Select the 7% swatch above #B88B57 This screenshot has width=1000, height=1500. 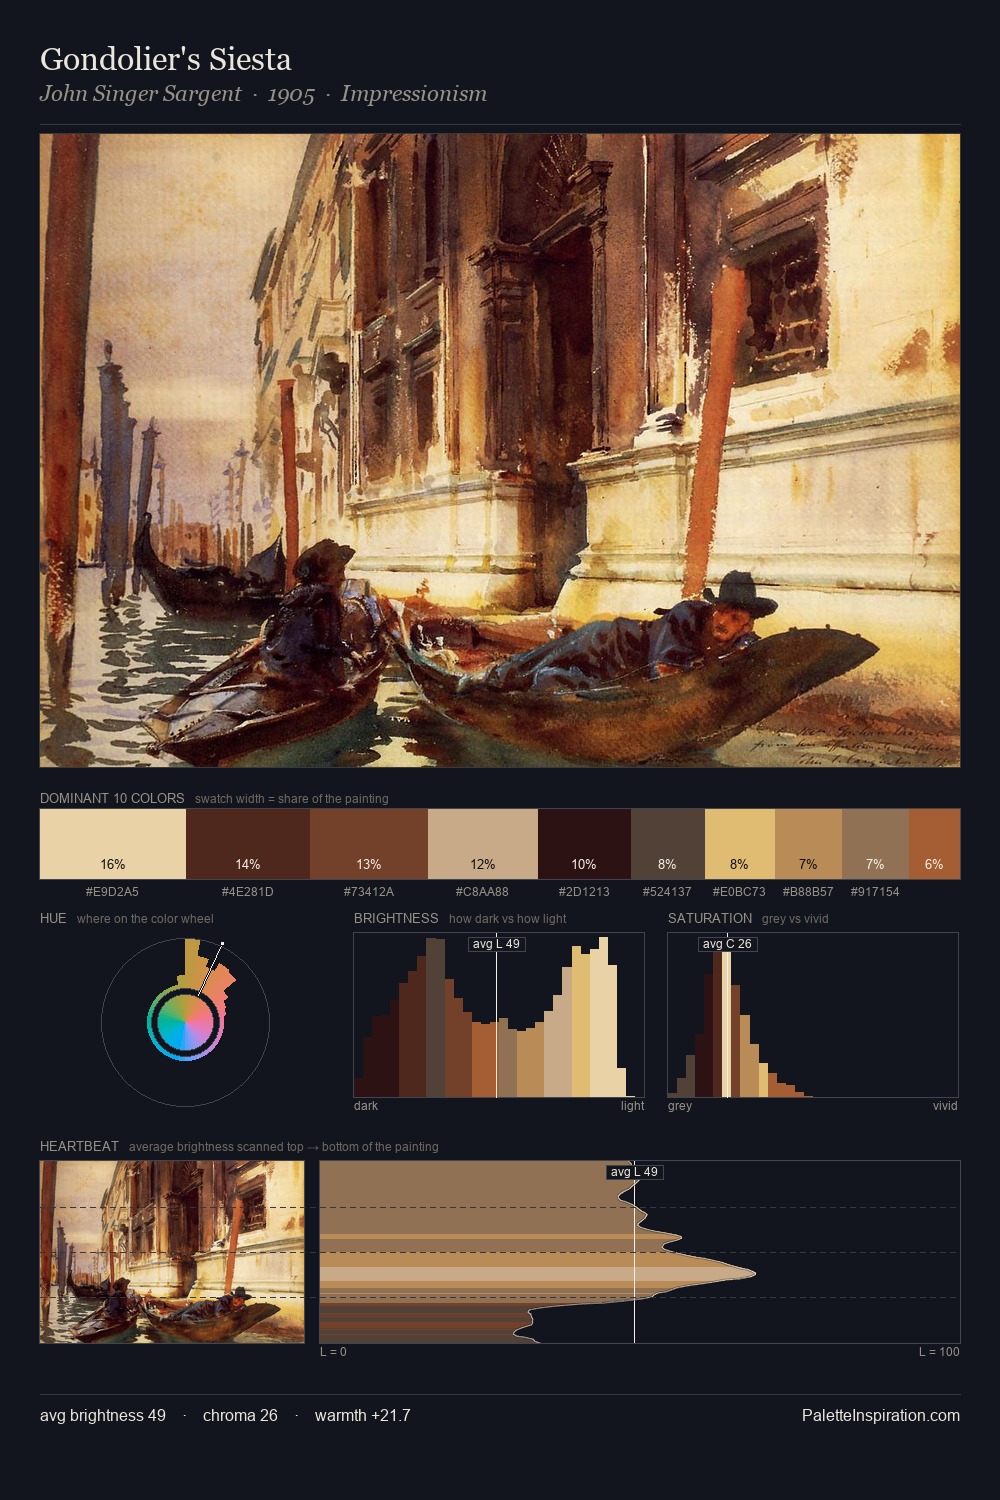coord(808,844)
